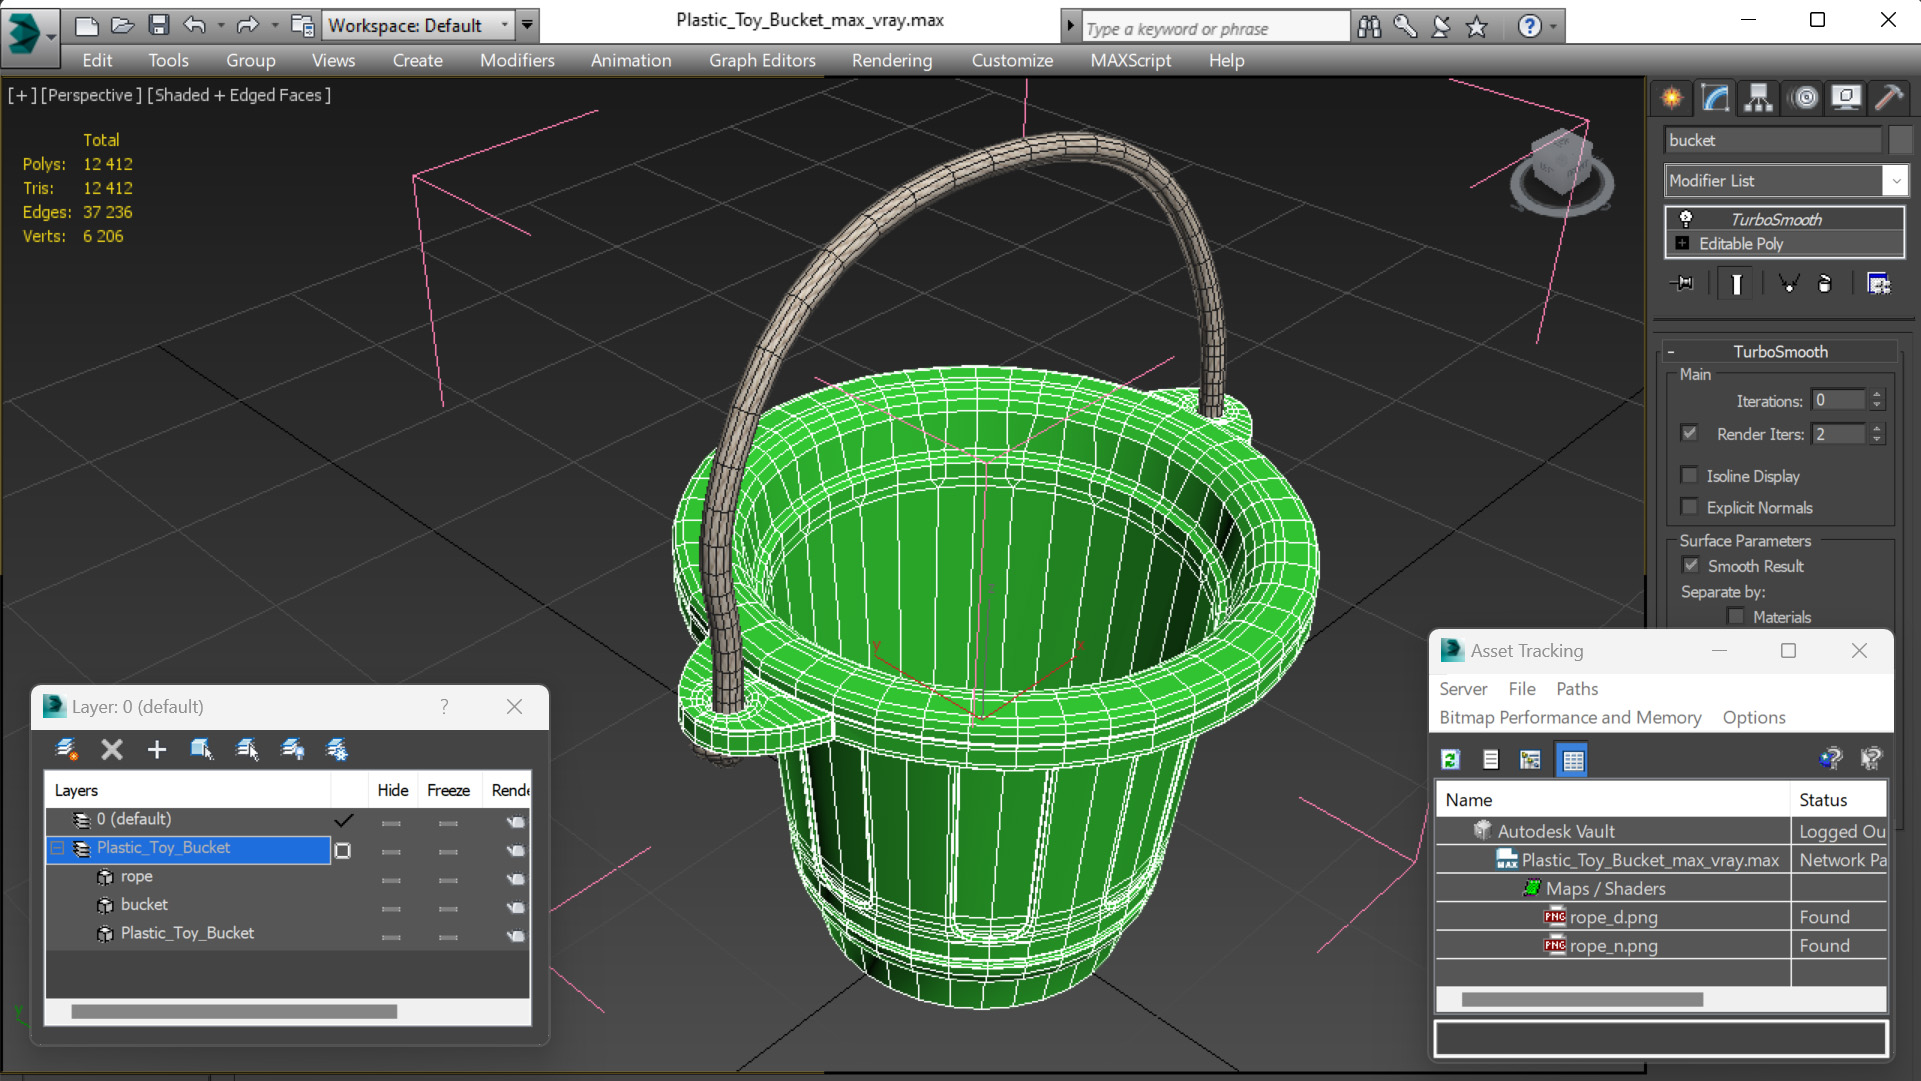Open the Modifiers menu
The width and height of the screenshot is (1921, 1081).
[x=517, y=59]
